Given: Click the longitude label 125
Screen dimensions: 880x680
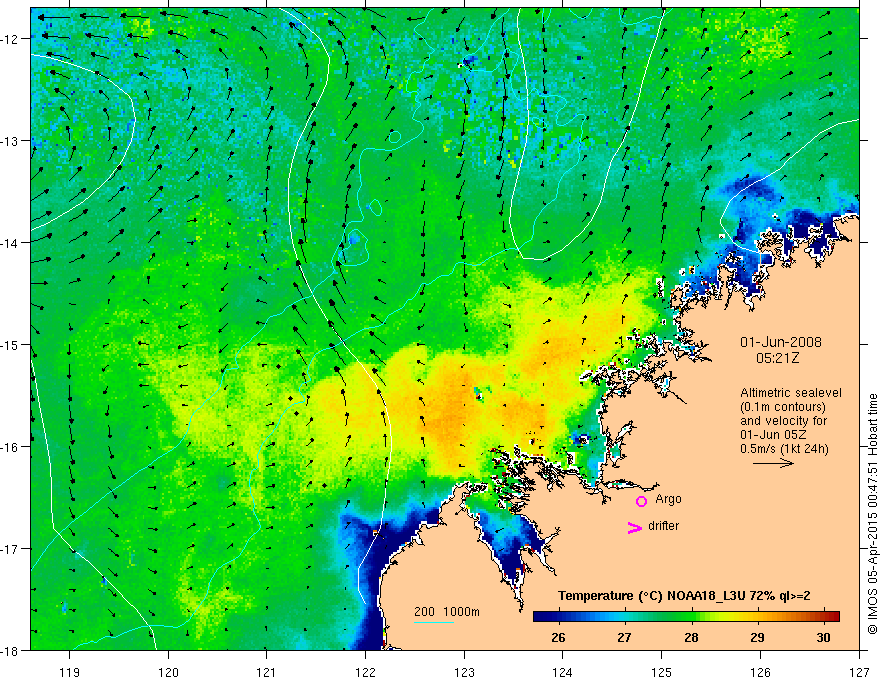Looking at the screenshot, I should pyautogui.click(x=662, y=672).
